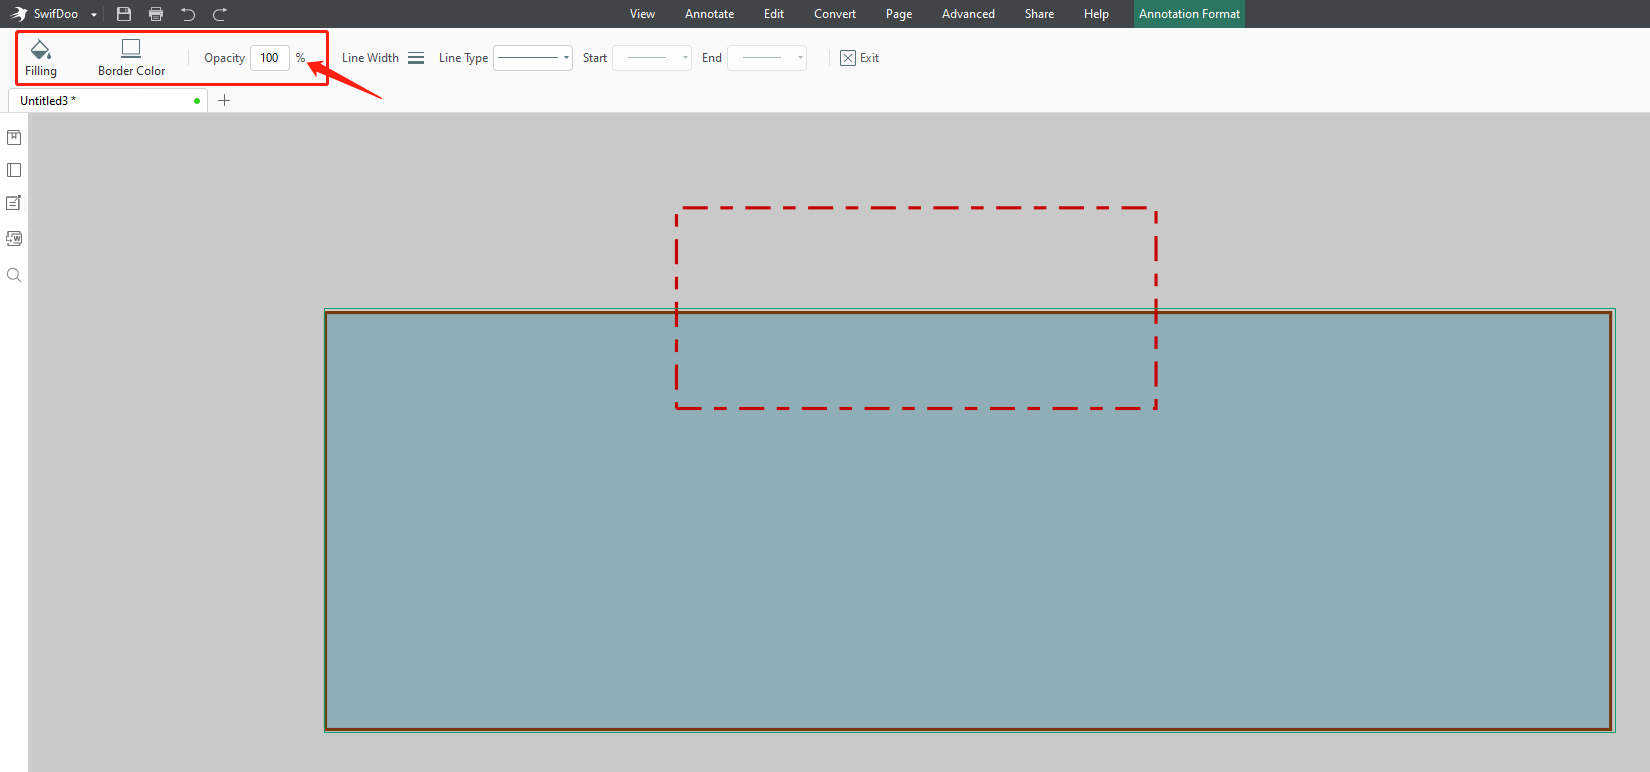
Task: Open the Convert menu
Action: coord(834,14)
